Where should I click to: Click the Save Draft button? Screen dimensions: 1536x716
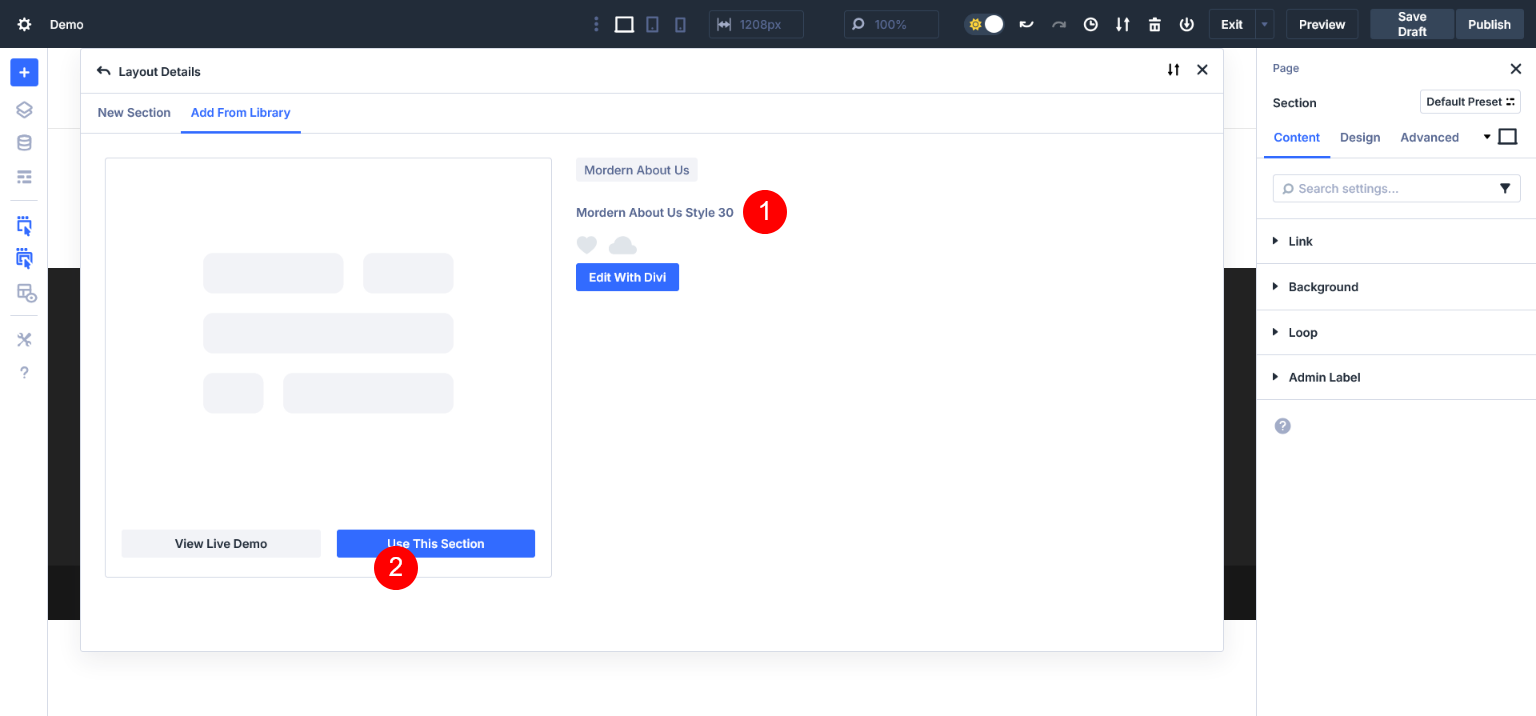pyautogui.click(x=1412, y=24)
